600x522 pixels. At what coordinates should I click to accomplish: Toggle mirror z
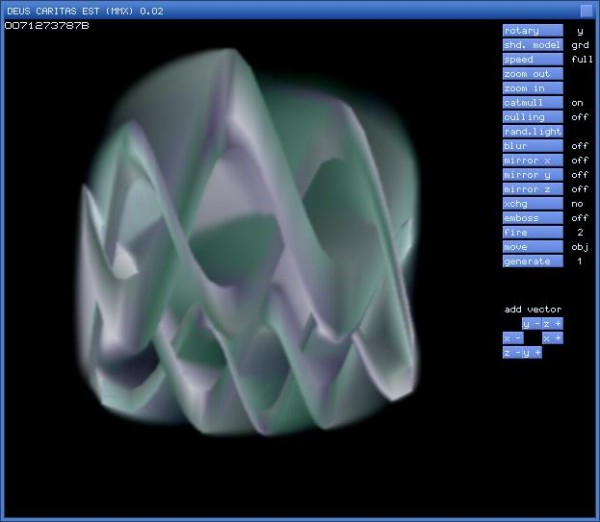[532, 189]
